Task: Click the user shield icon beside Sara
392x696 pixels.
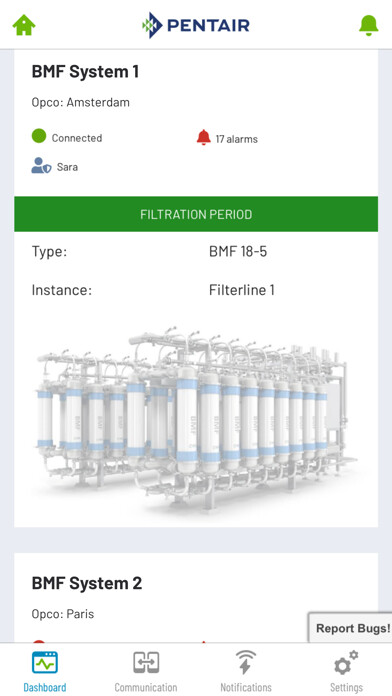Action: pos(41,166)
